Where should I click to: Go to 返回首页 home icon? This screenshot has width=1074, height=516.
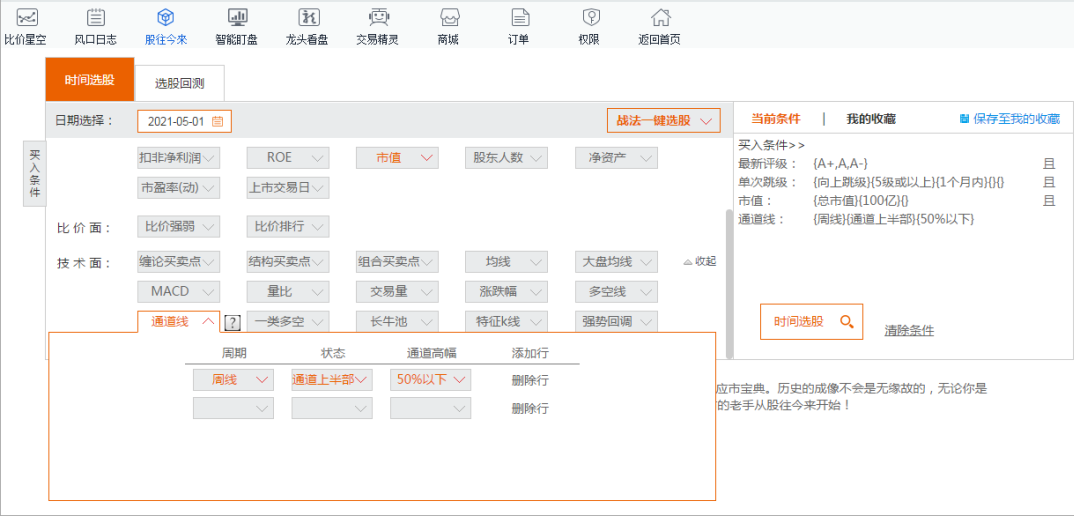661,17
